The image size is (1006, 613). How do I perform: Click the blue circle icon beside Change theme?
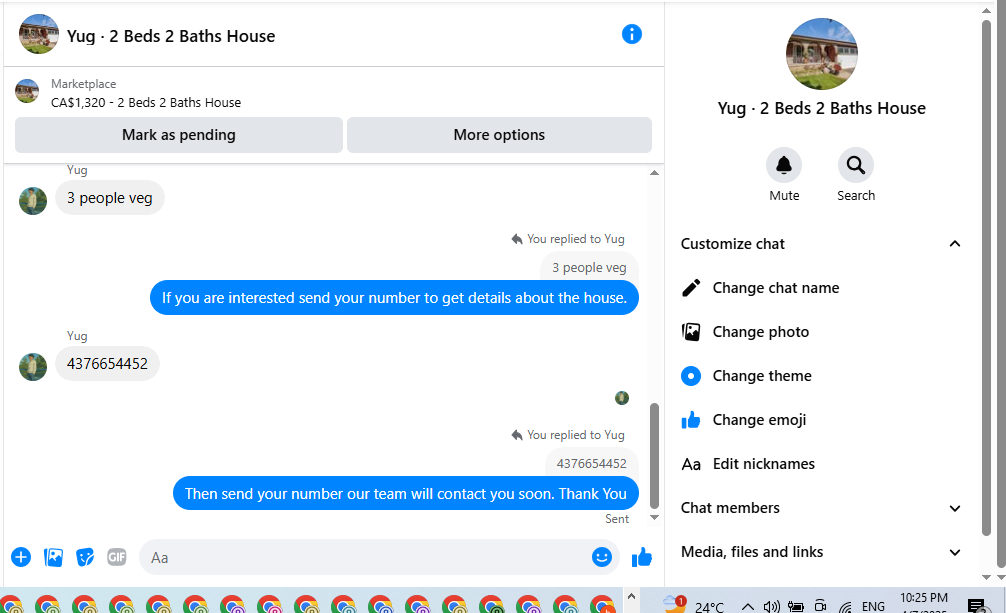click(x=691, y=376)
